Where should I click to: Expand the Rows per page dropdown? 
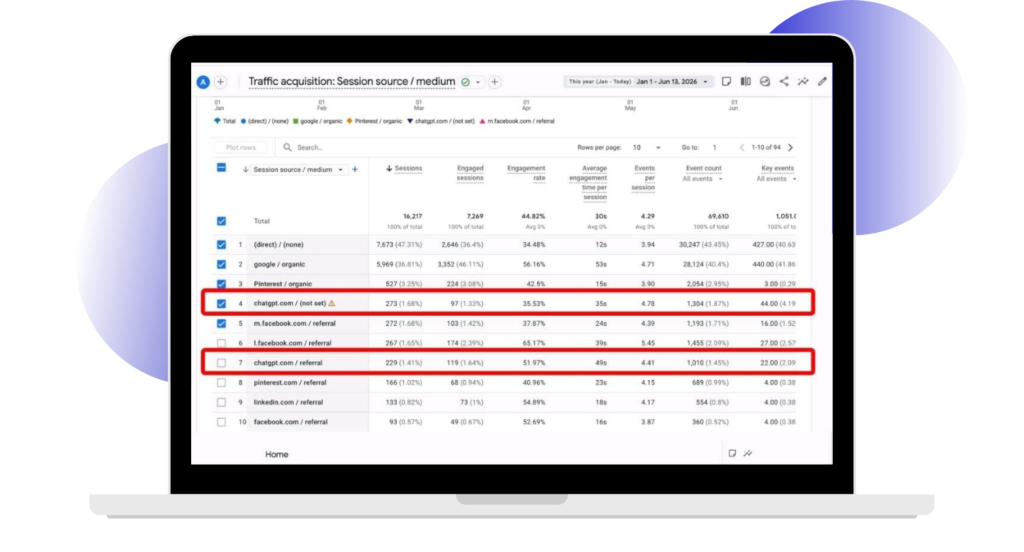[x=647, y=148]
